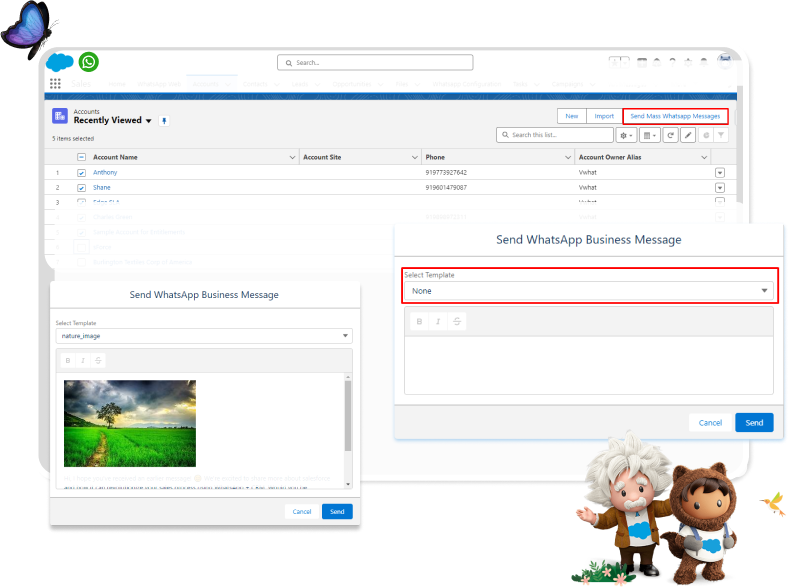This screenshot has width=789, height=587.
Task: Click phone number 919601479087
Action: [446, 188]
